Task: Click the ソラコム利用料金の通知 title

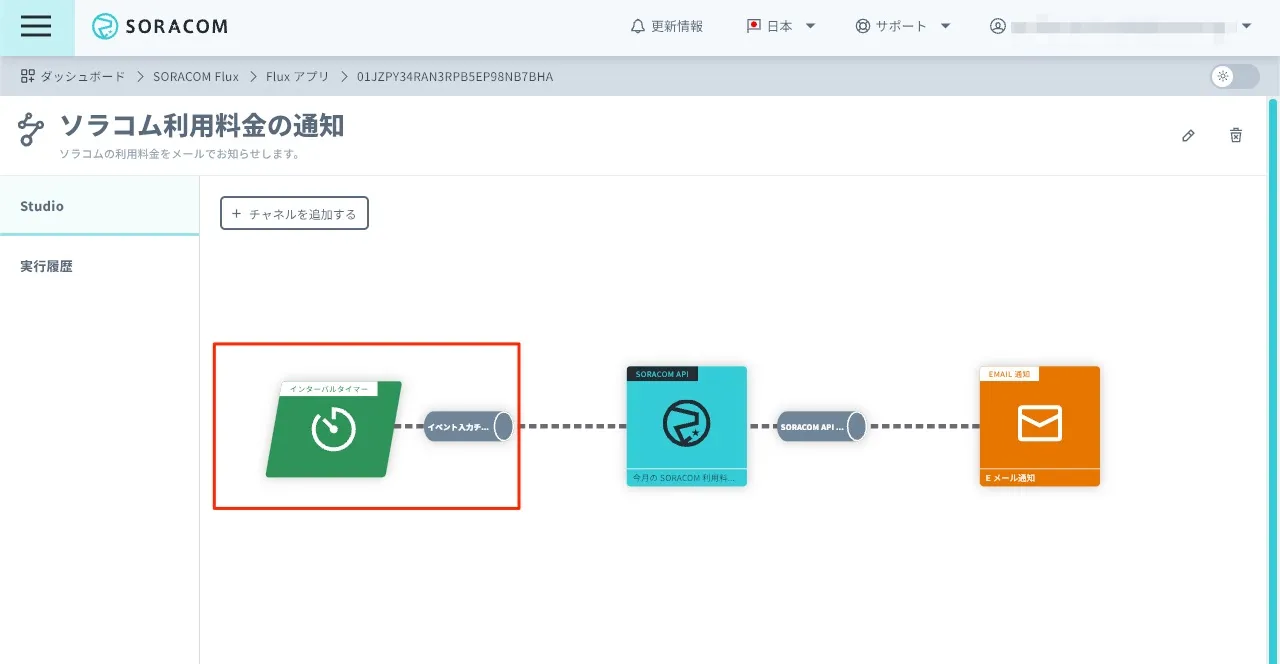Action: pyautogui.click(x=202, y=126)
